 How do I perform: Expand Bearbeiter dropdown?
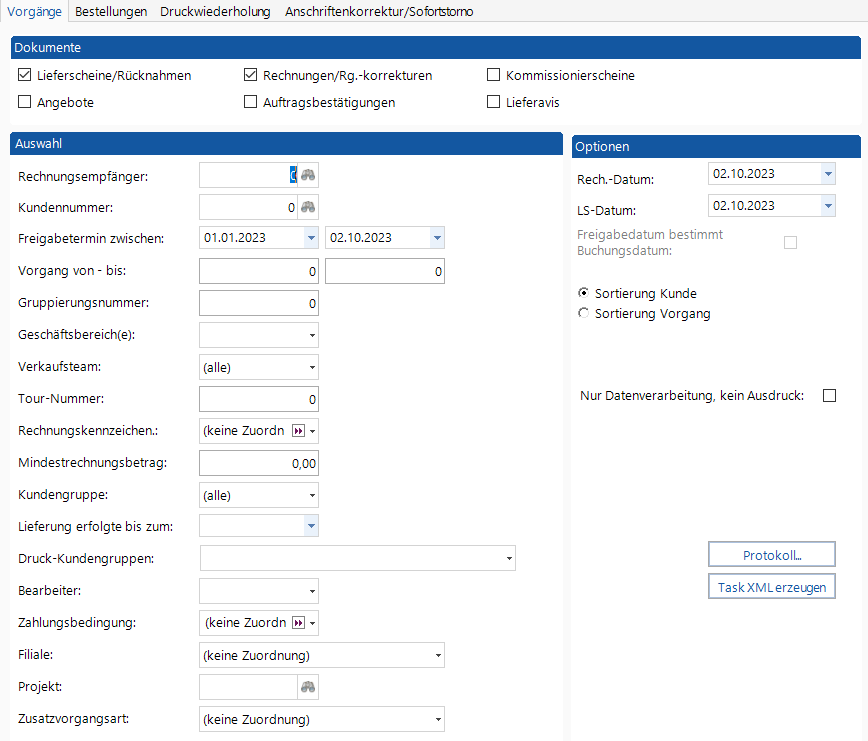pyautogui.click(x=312, y=591)
